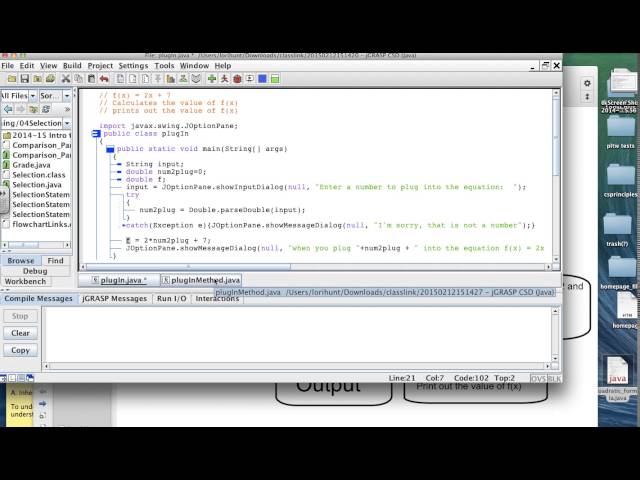The width and height of the screenshot is (640, 480).
Task: Open the csprinciples folder on desktop
Action: point(620,176)
